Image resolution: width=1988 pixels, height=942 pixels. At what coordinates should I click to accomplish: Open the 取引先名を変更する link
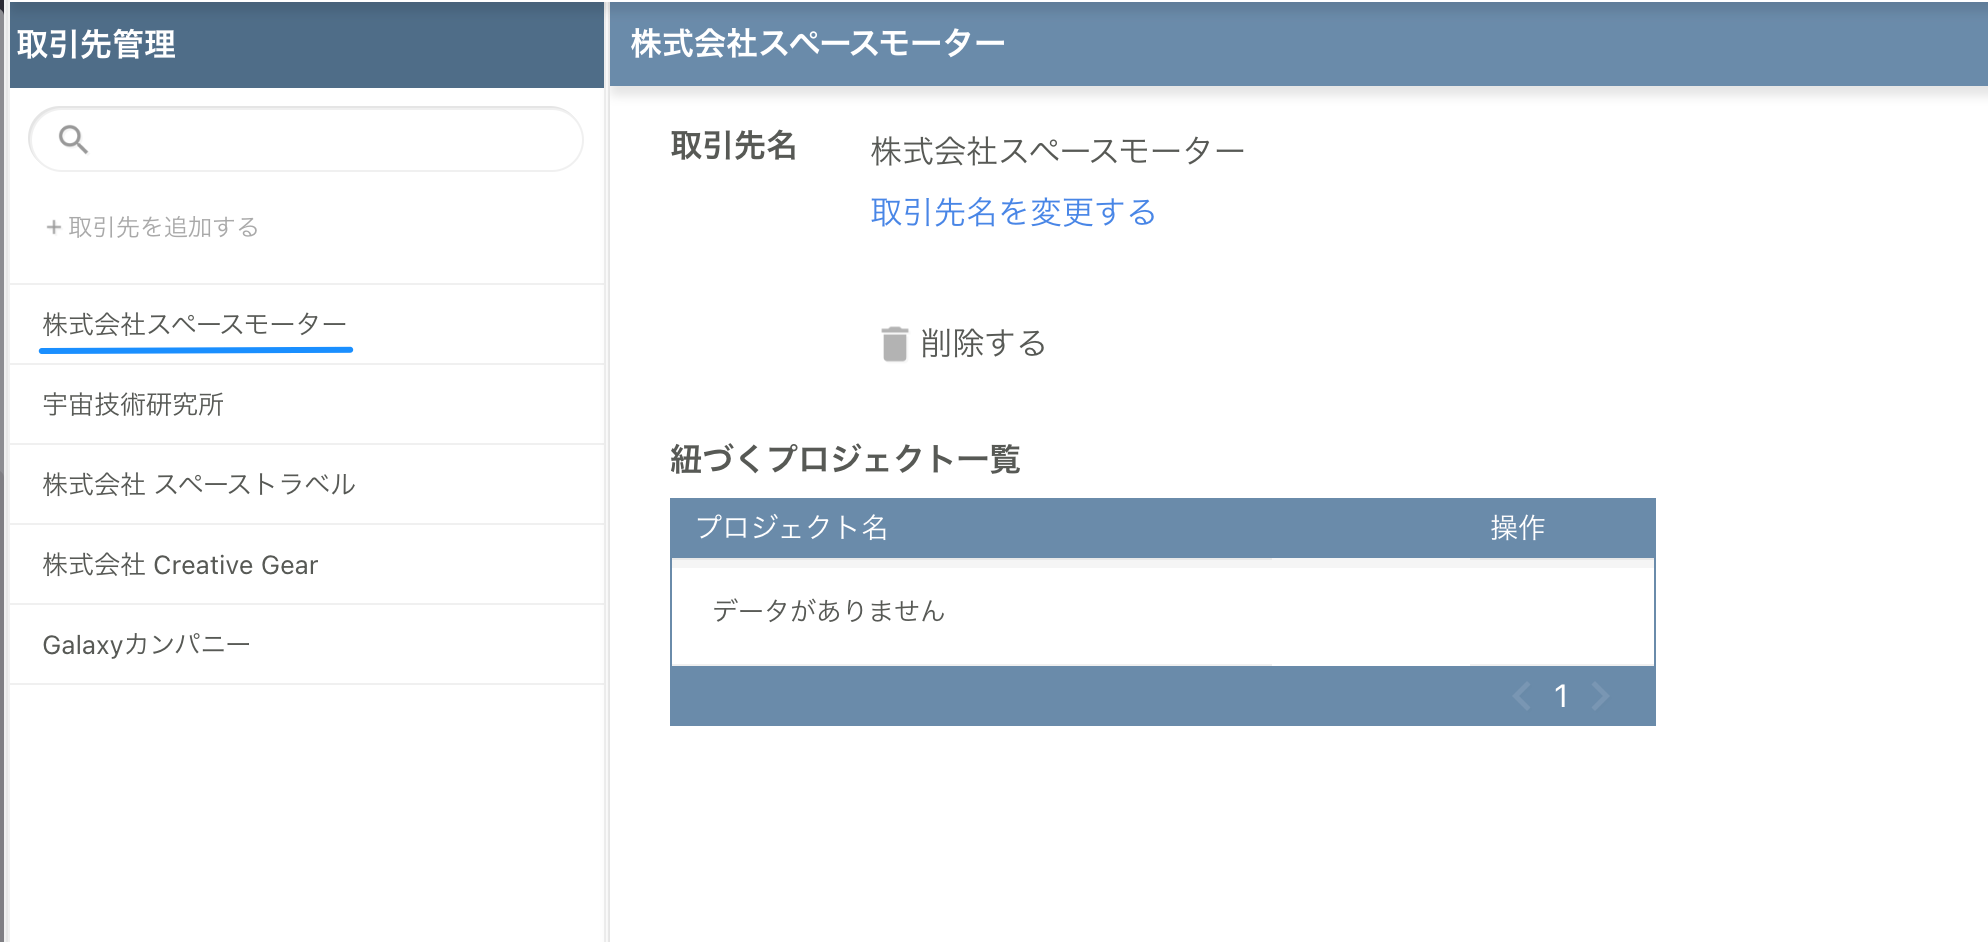click(1012, 212)
